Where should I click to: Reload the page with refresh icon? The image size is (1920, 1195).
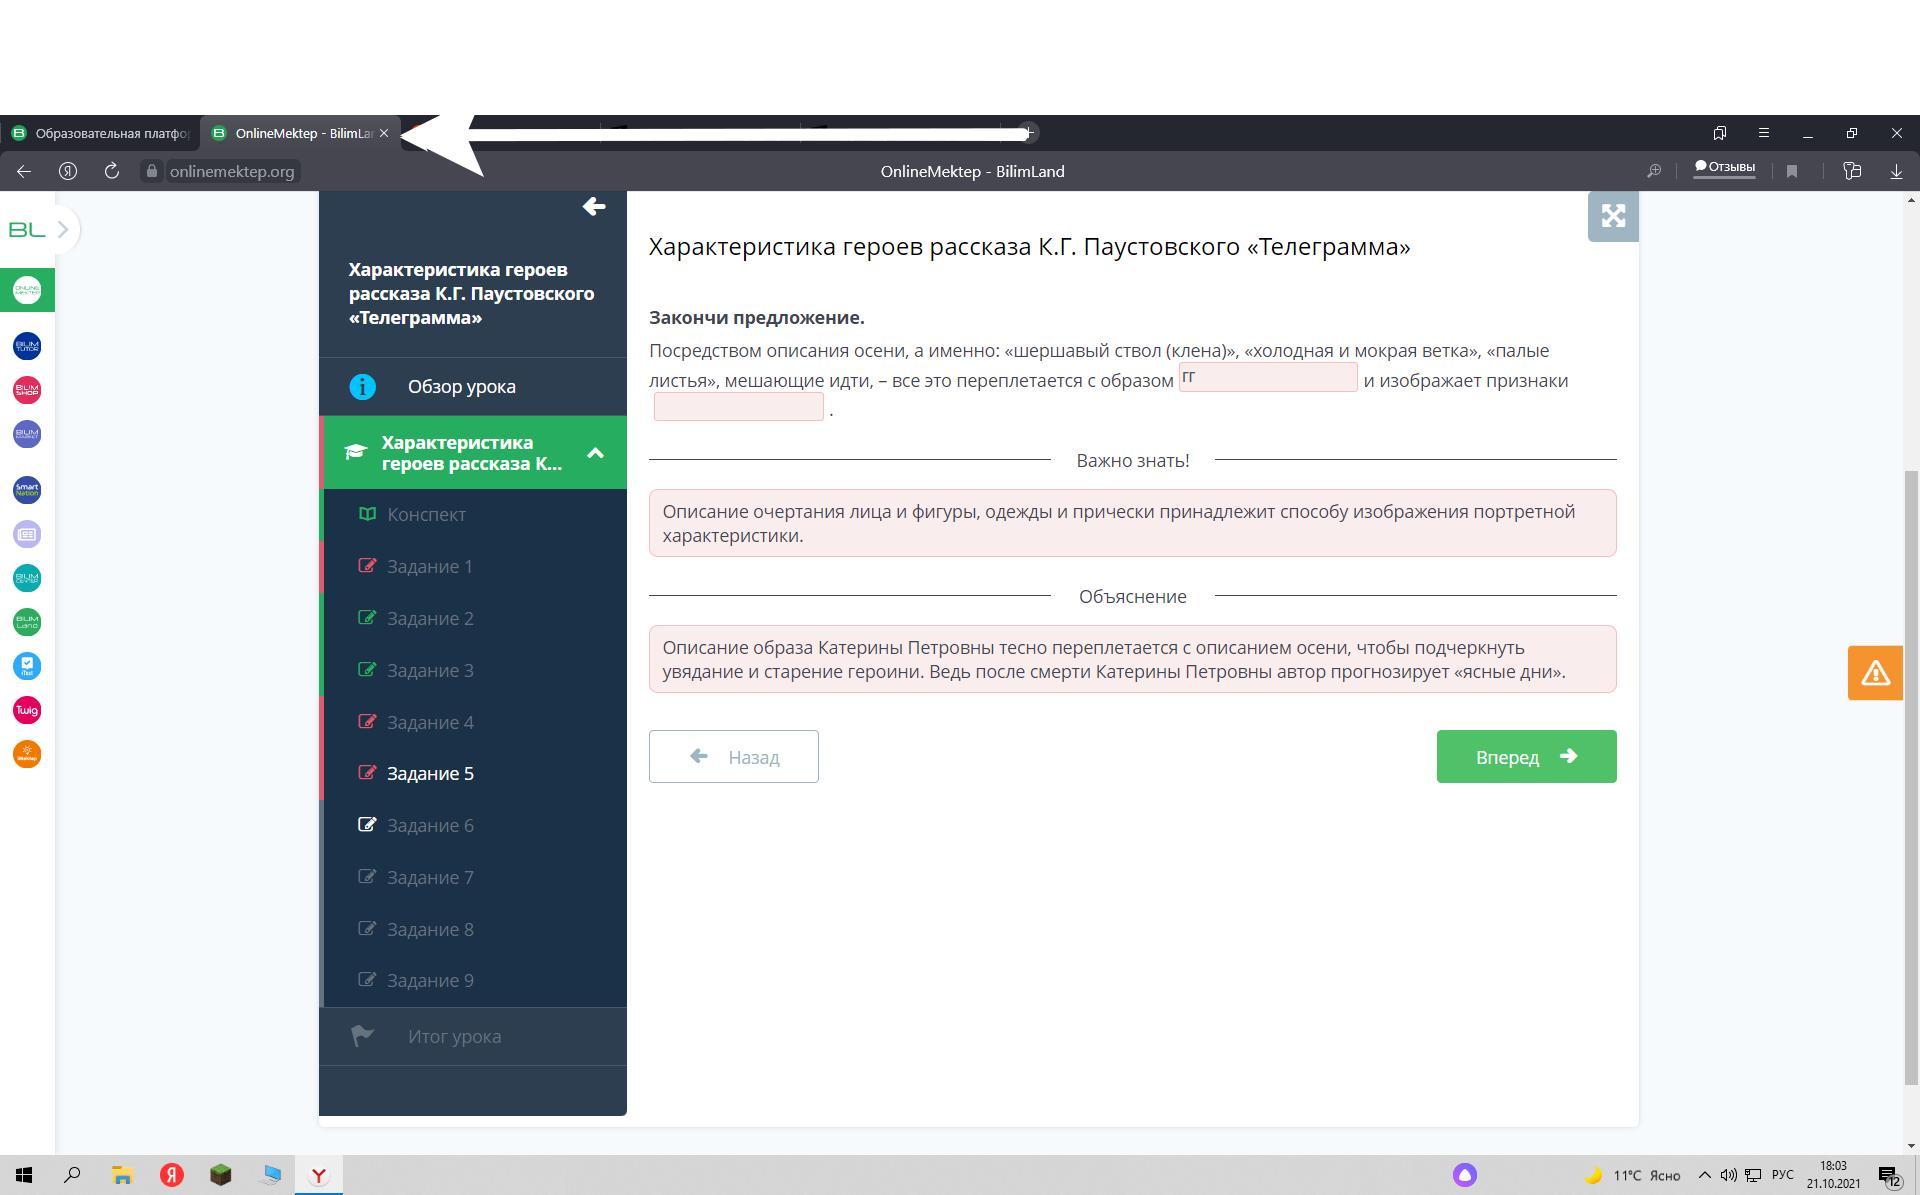pyautogui.click(x=112, y=171)
